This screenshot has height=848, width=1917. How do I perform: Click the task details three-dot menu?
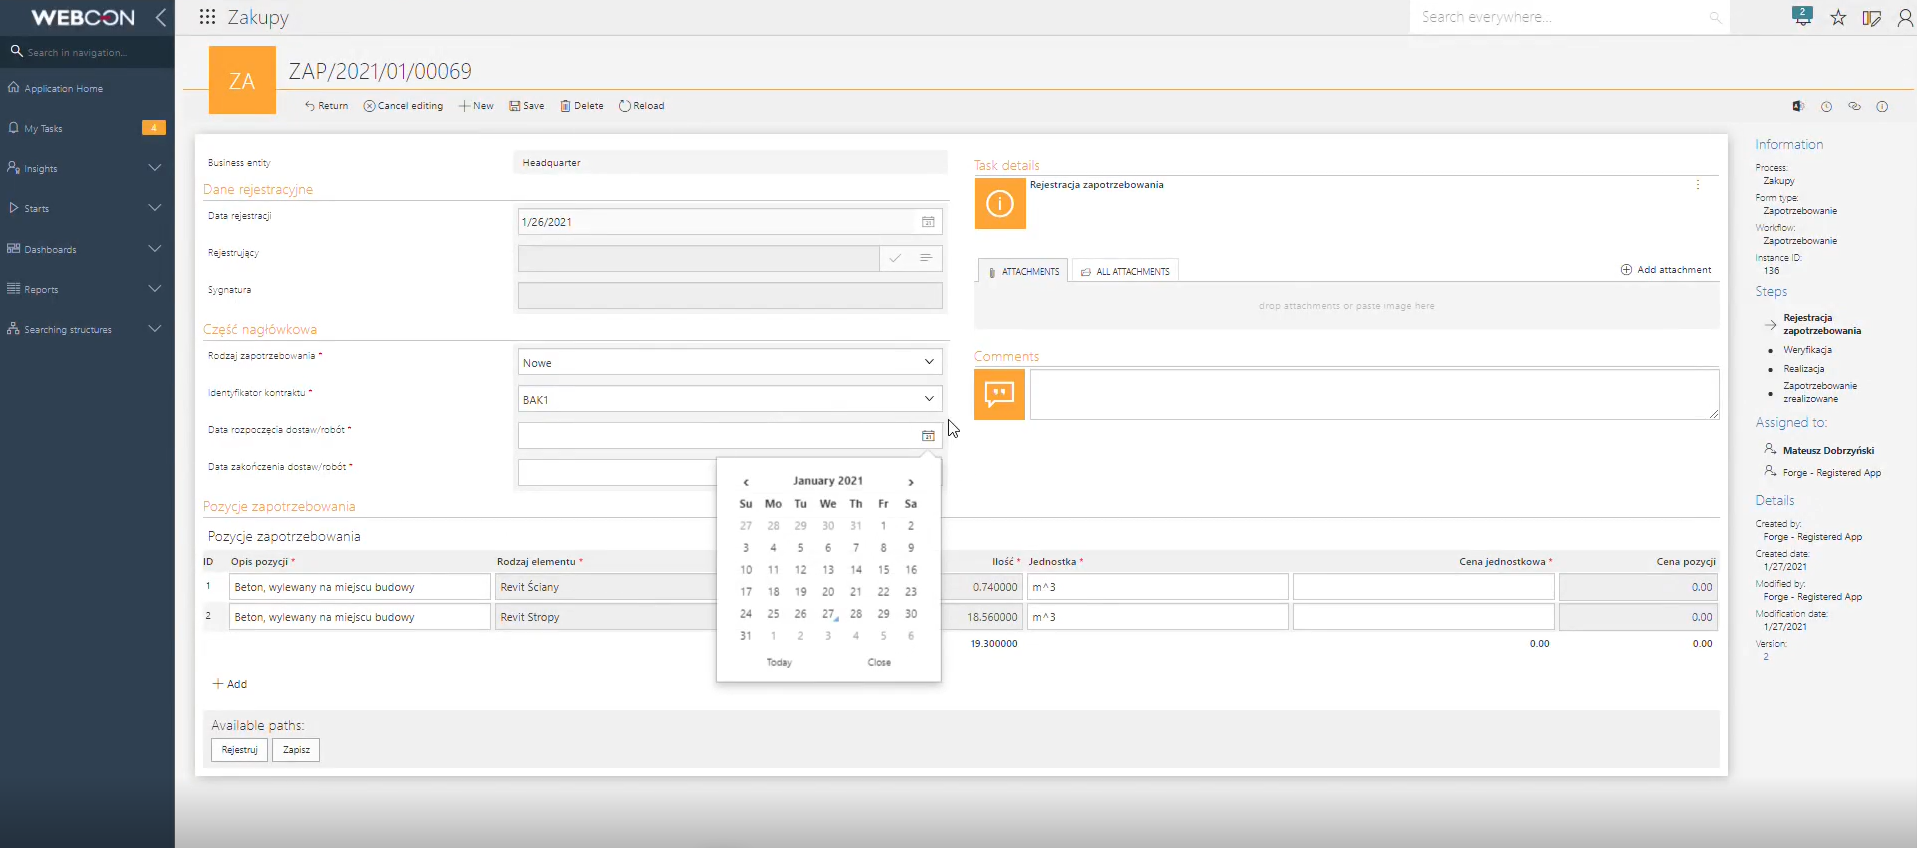pos(1697,185)
